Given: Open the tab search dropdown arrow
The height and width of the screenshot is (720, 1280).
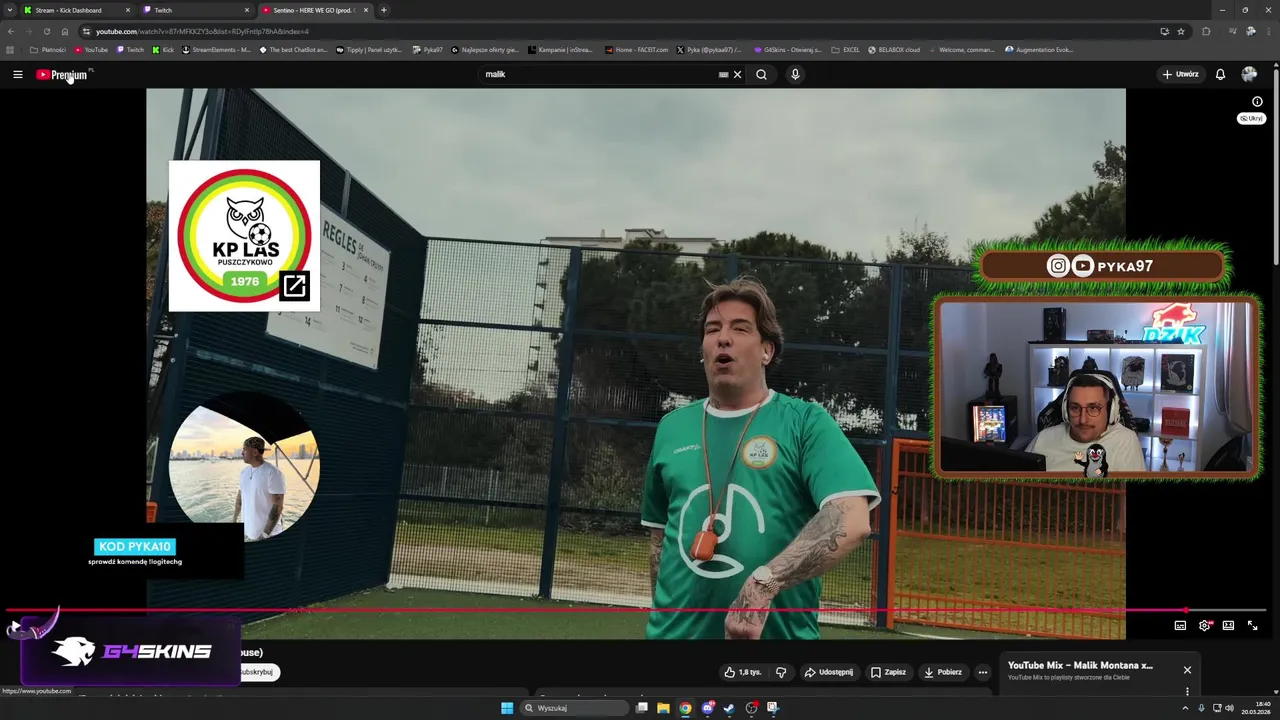Looking at the screenshot, I should (x=9, y=10).
